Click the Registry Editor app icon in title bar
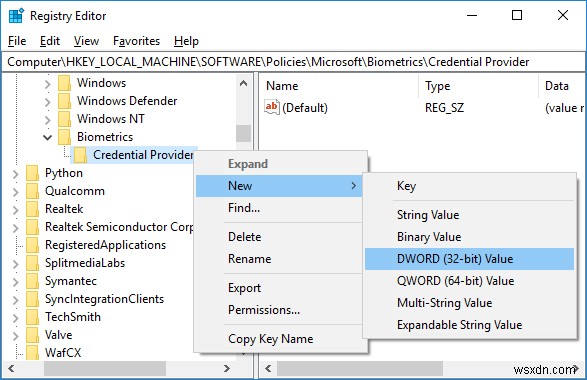 point(16,16)
